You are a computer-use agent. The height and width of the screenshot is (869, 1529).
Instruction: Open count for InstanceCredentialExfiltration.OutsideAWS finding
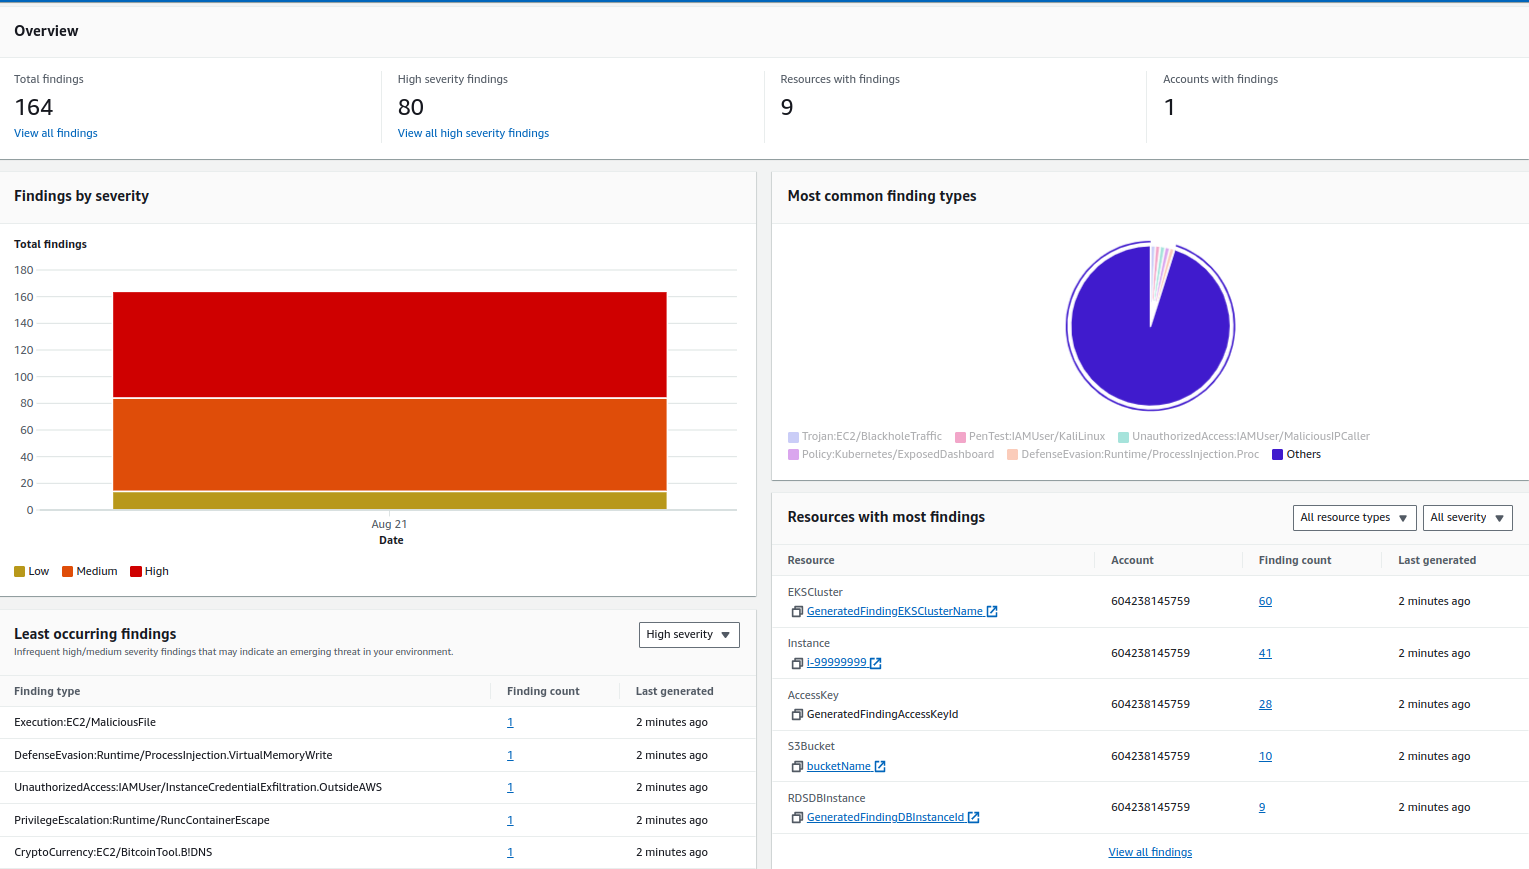(x=510, y=788)
